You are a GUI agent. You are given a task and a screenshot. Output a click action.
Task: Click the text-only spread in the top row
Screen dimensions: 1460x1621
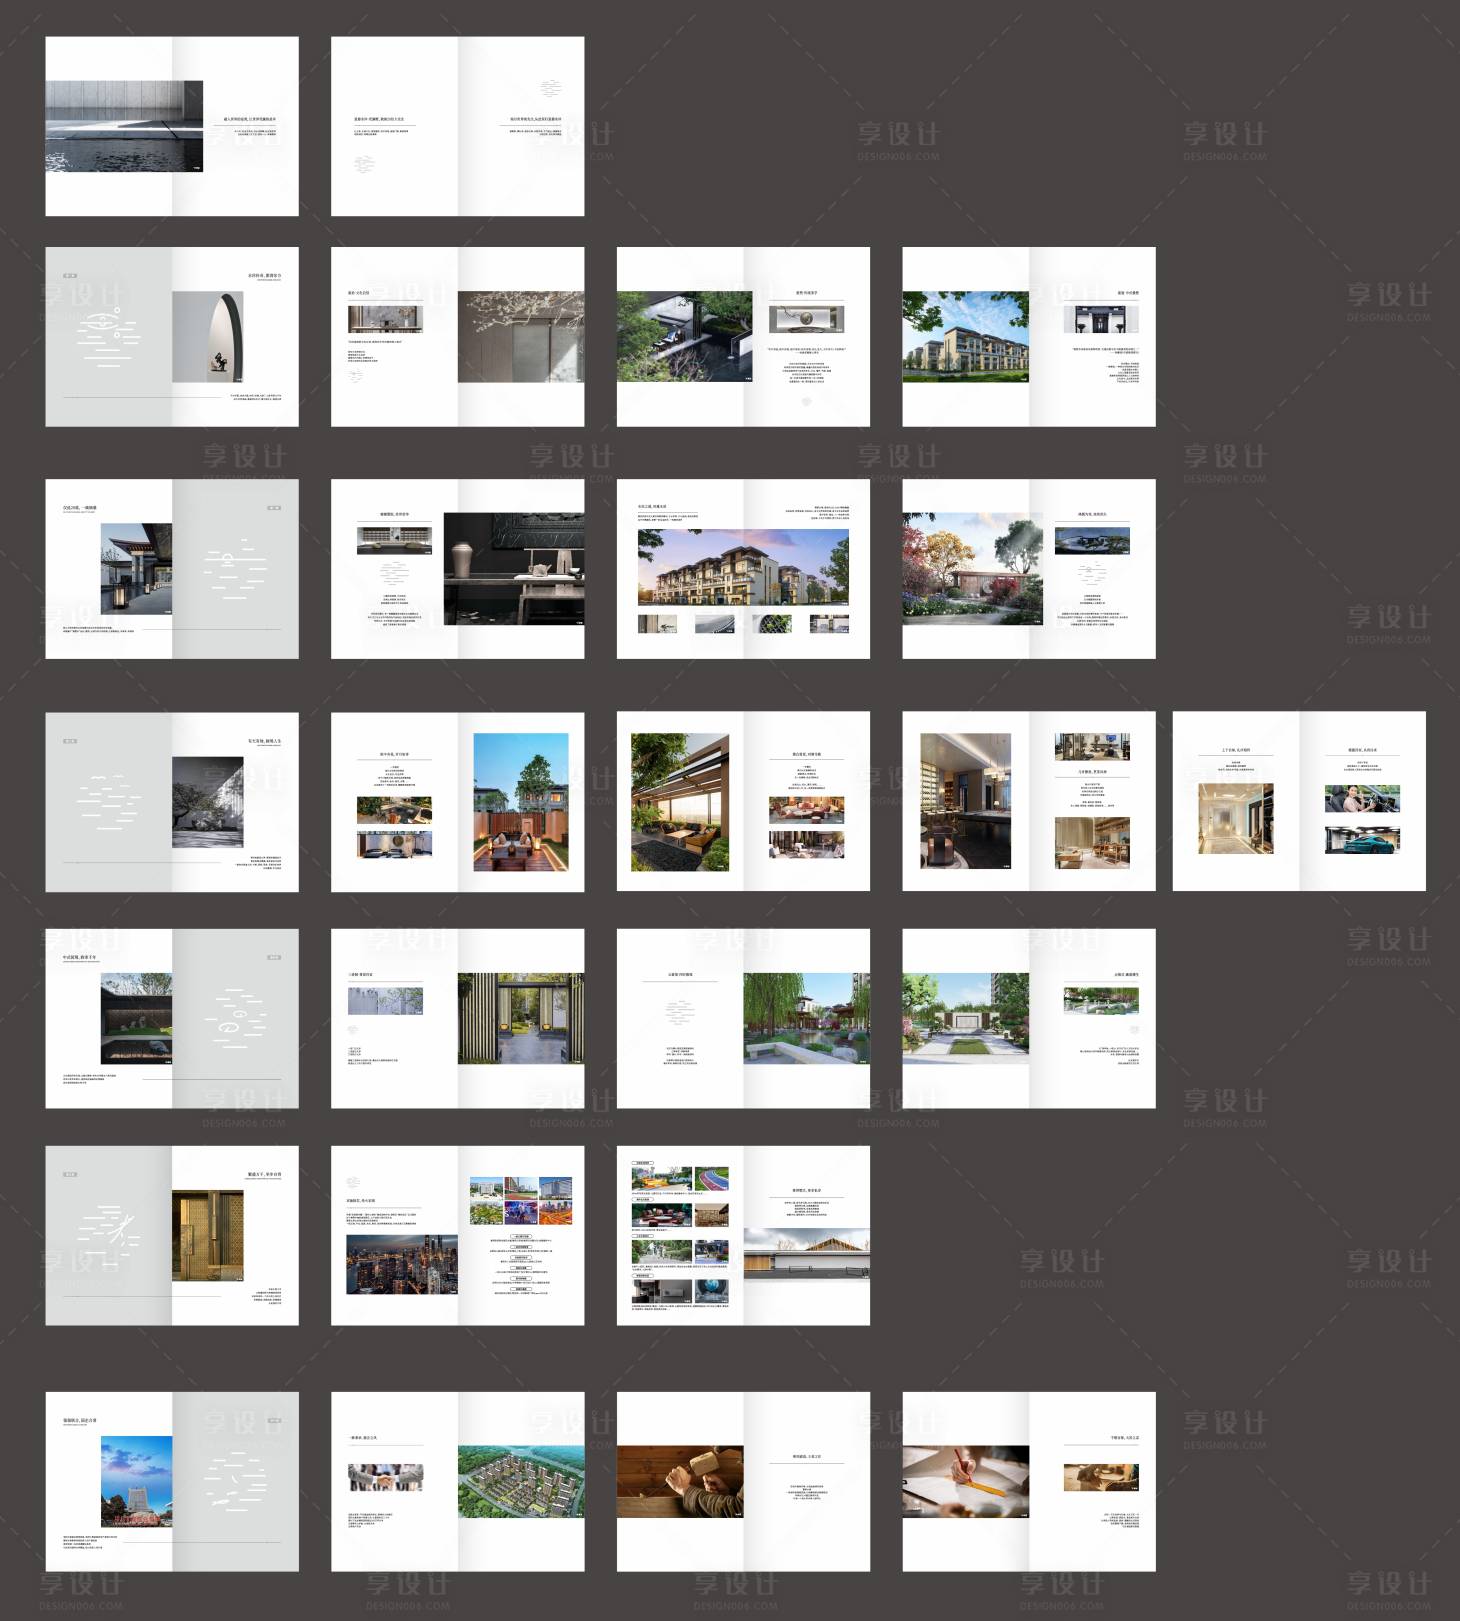pyautogui.click(x=457, y=126)
